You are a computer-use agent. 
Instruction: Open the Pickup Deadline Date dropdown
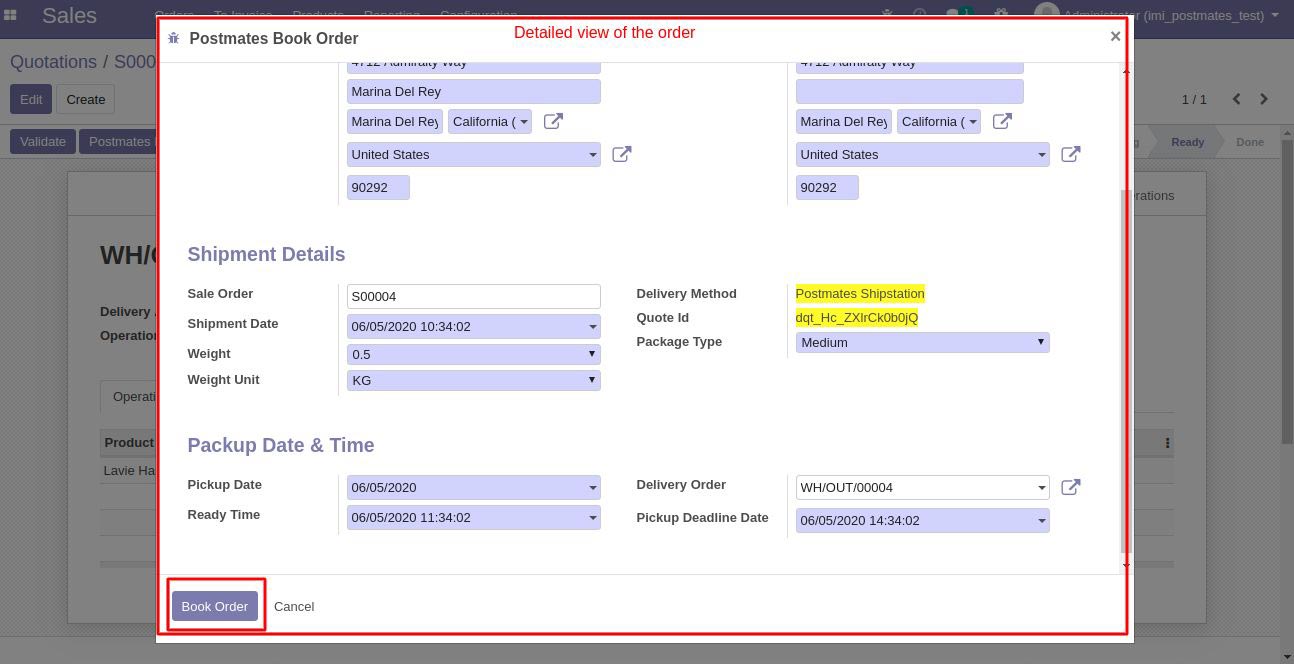(x=1042, y=520)
